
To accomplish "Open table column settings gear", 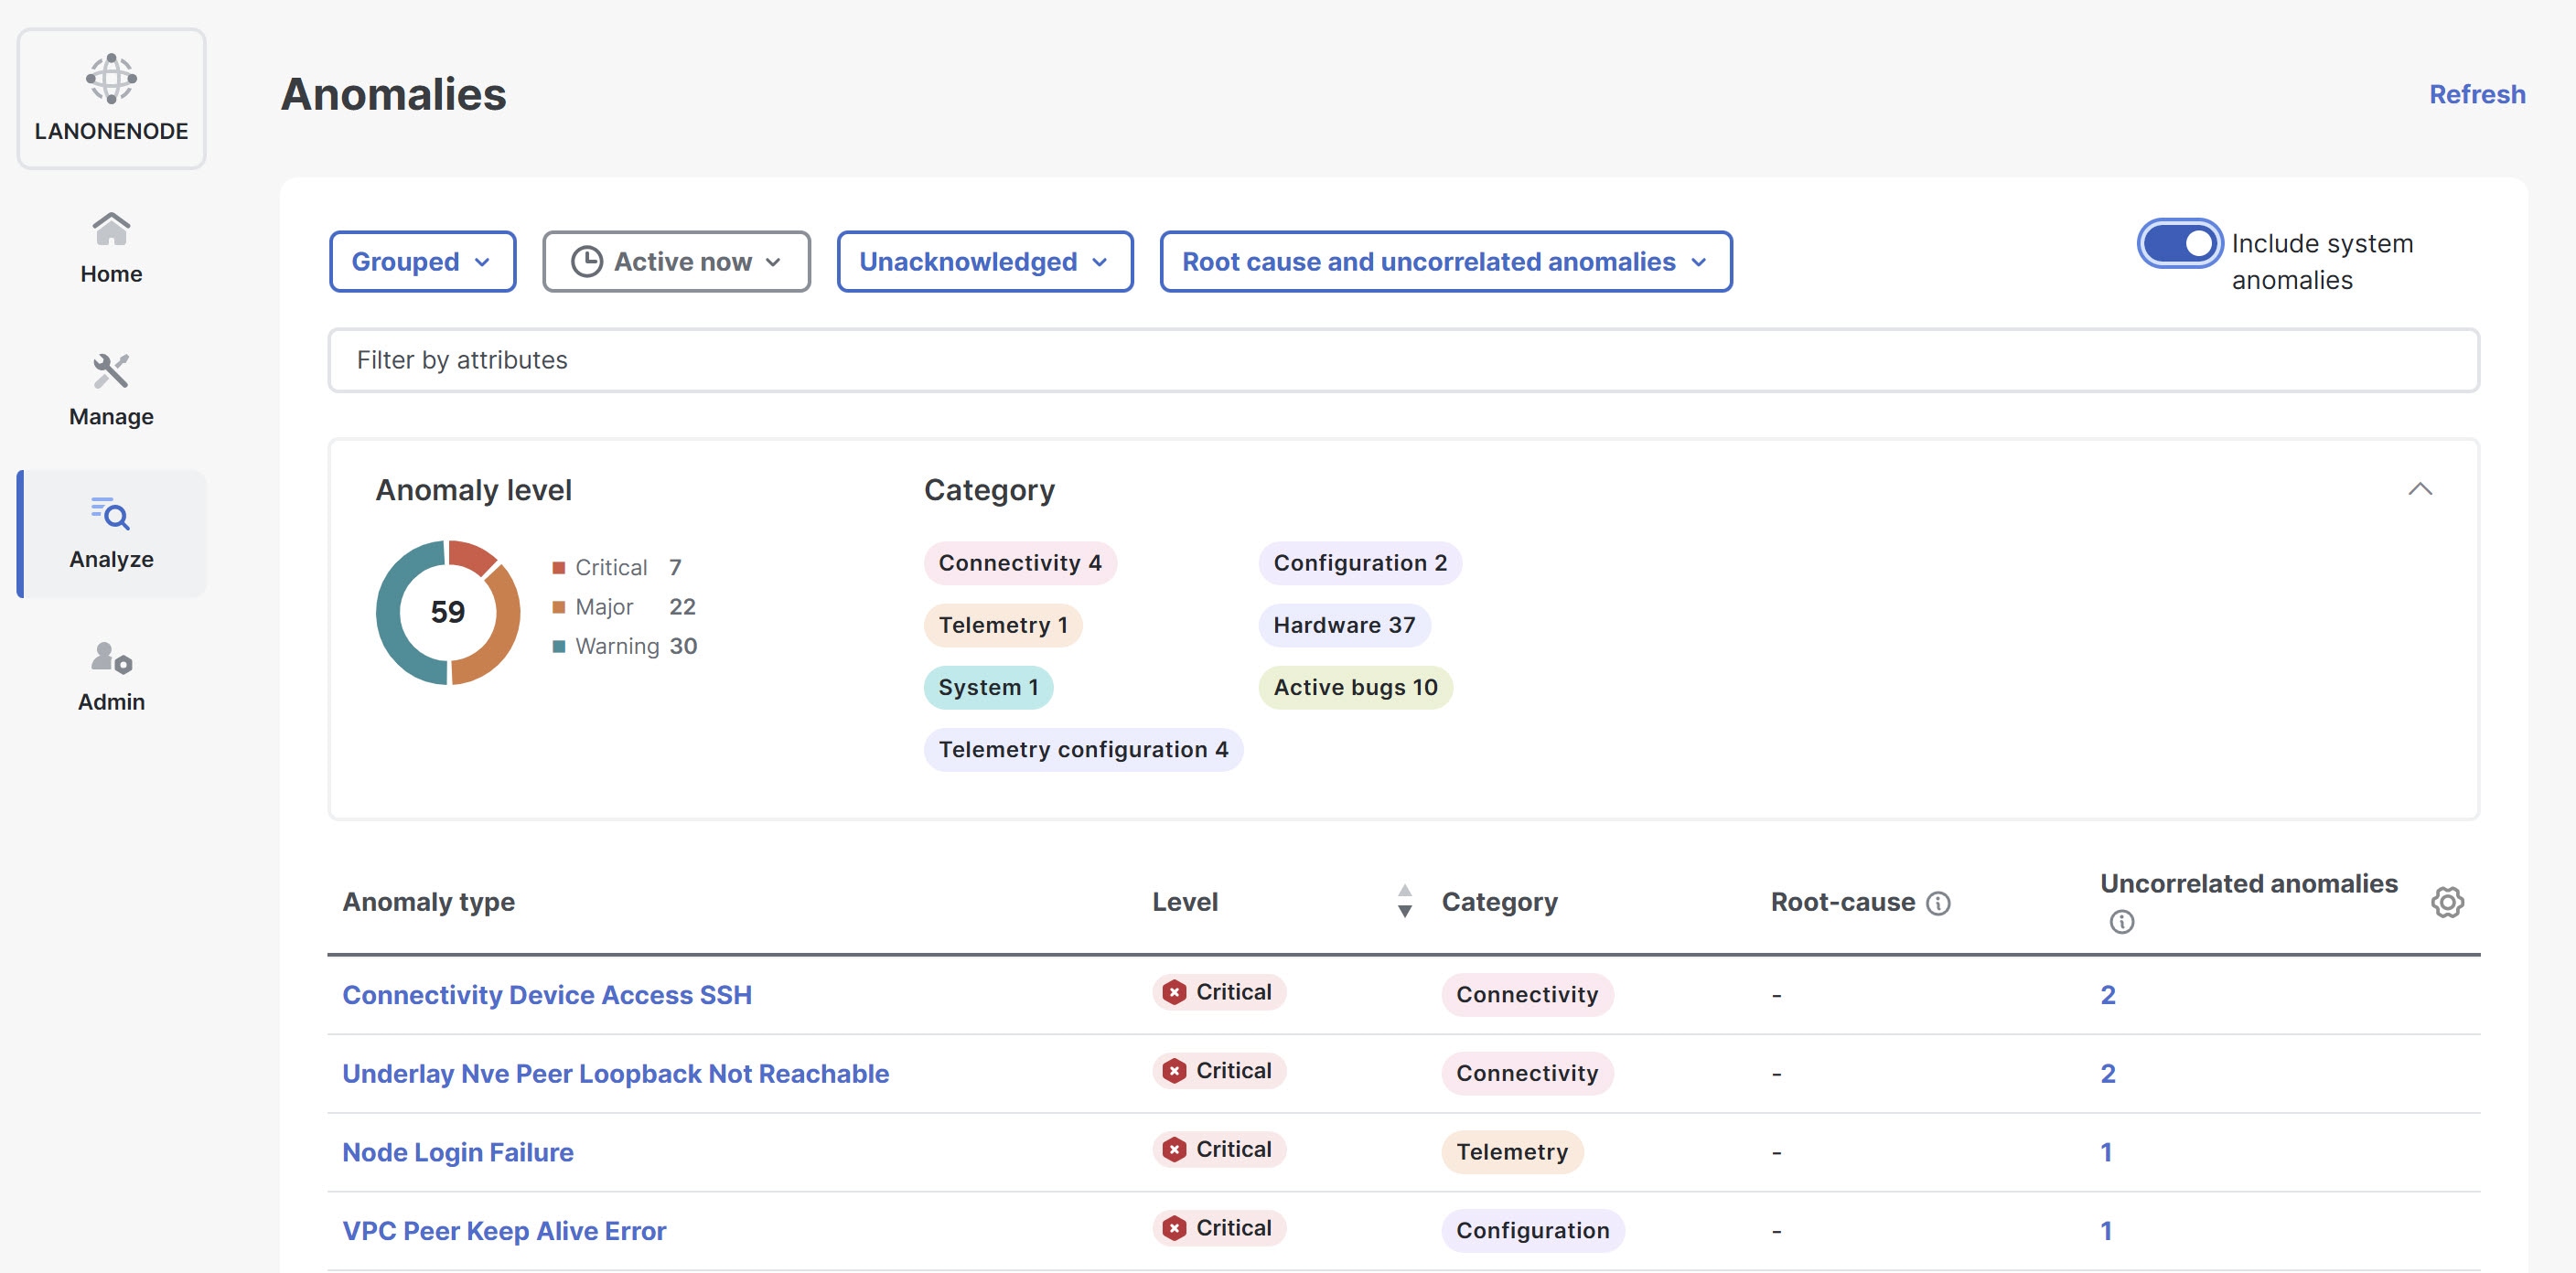I will 2446,902.
